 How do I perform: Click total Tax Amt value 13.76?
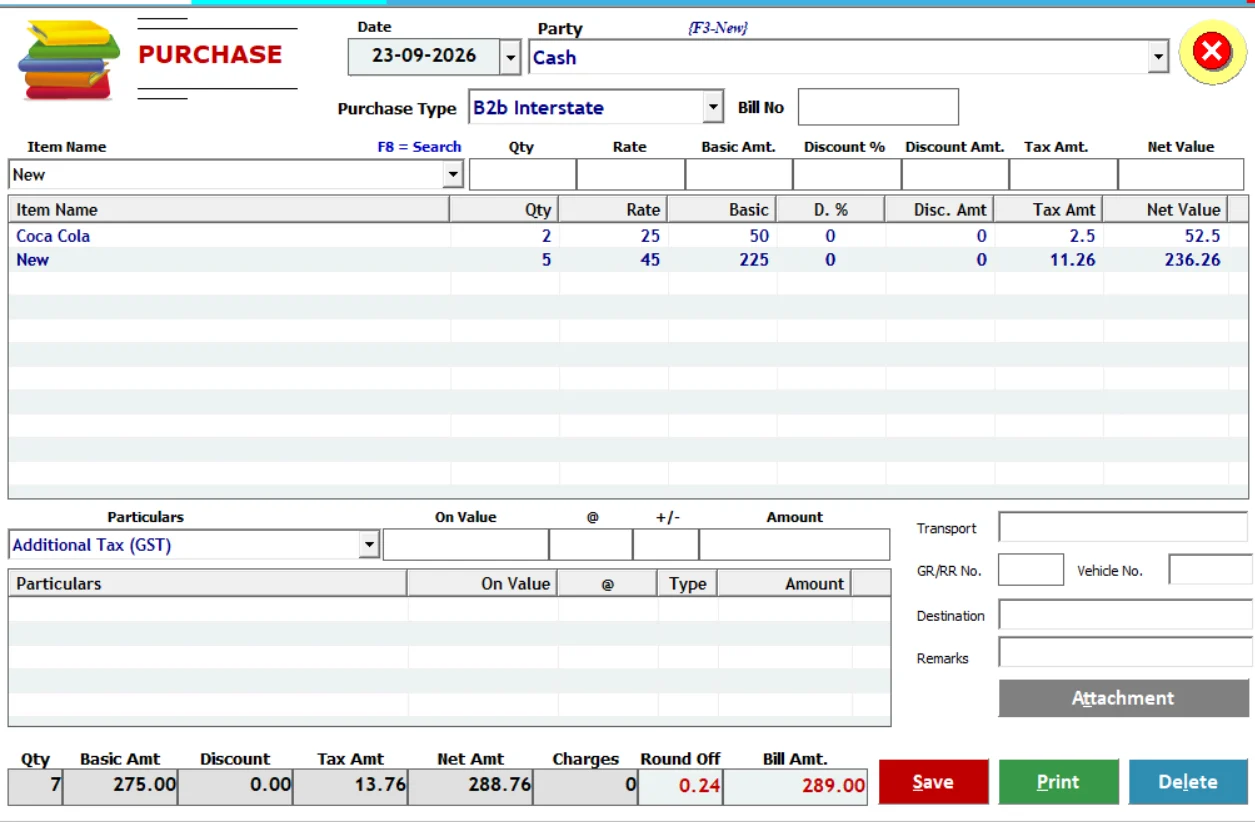tap(351, 785)
